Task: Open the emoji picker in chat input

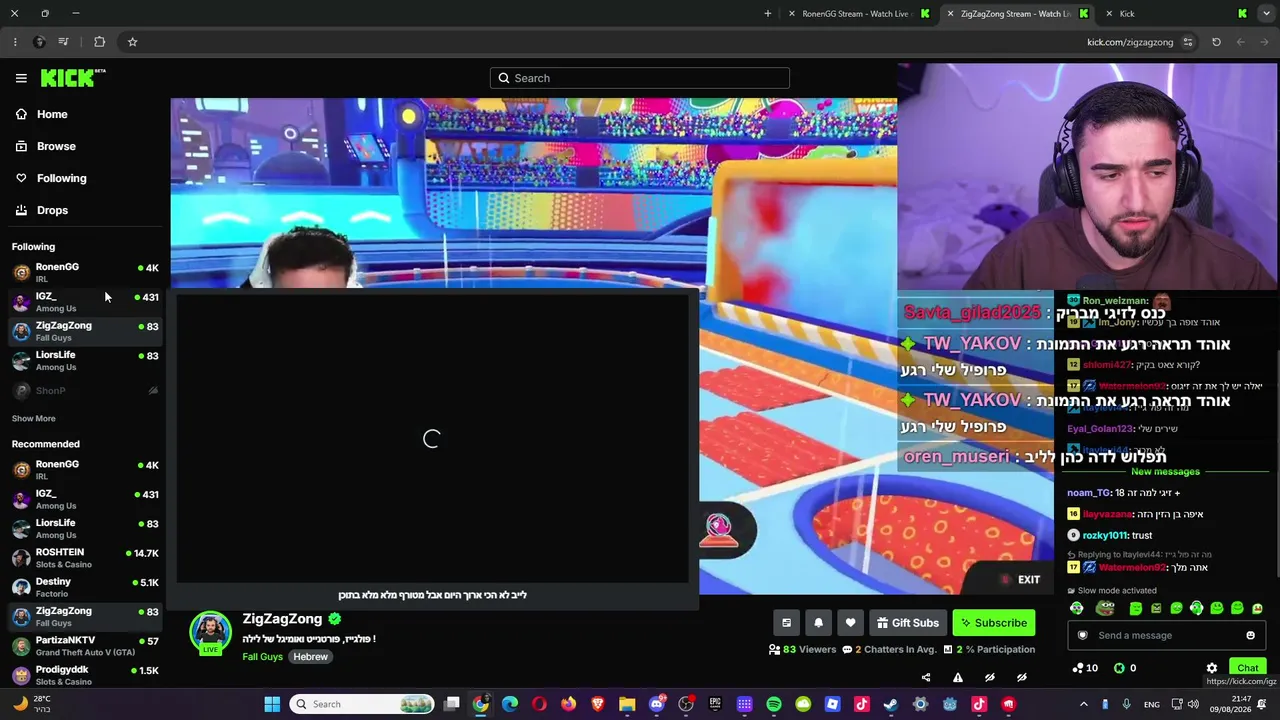Action: click(1250, 635)
